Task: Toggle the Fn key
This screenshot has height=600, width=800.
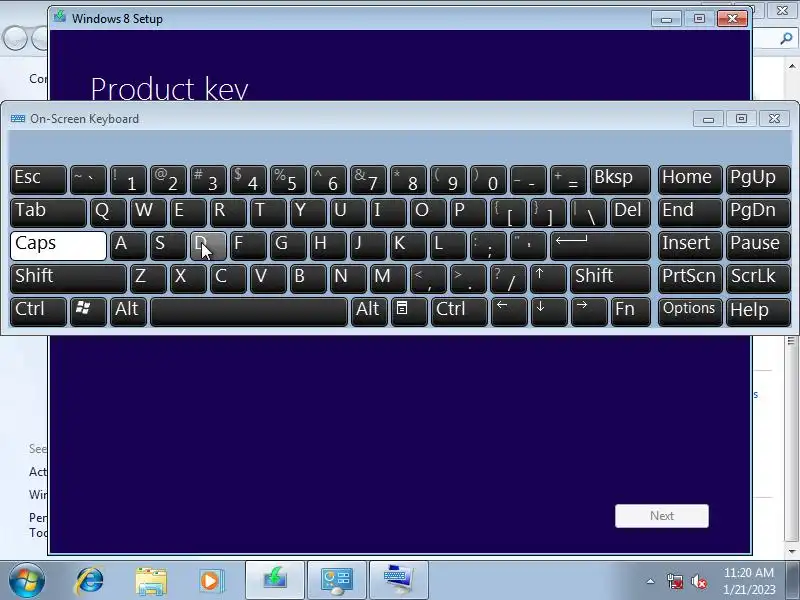Action: (x=631, y=311)
